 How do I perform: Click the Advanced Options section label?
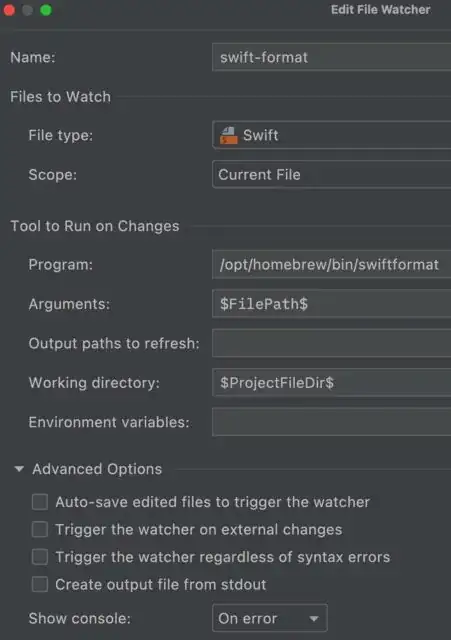(97, 469)
